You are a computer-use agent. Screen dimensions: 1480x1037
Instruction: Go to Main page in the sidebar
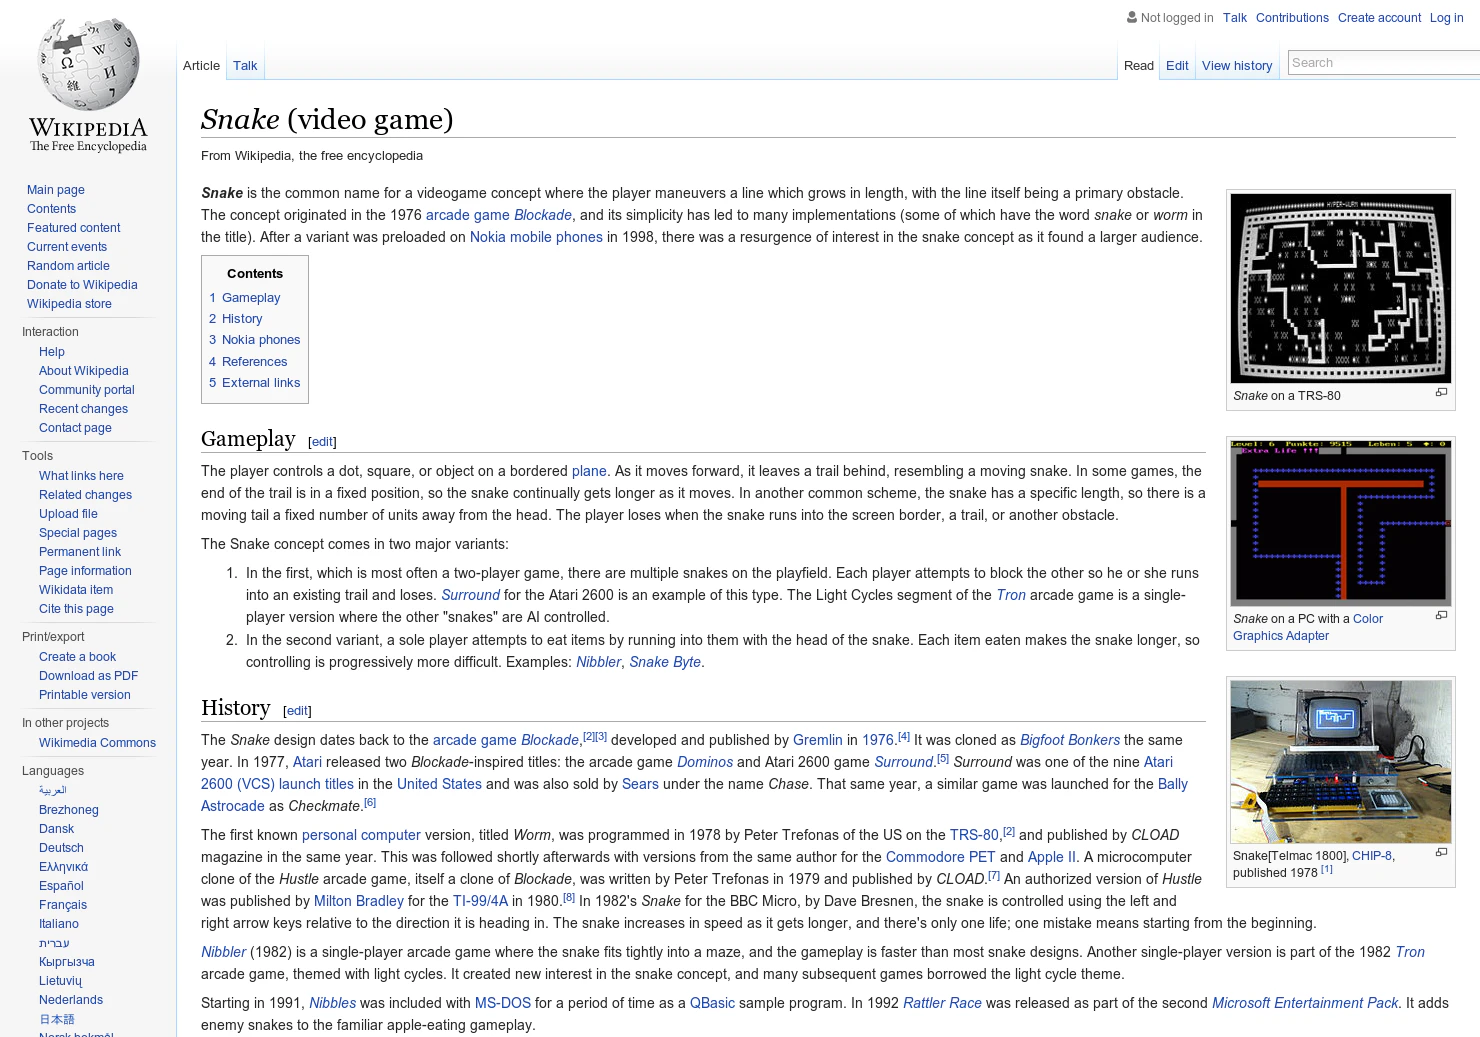click(x=55, y=190)
